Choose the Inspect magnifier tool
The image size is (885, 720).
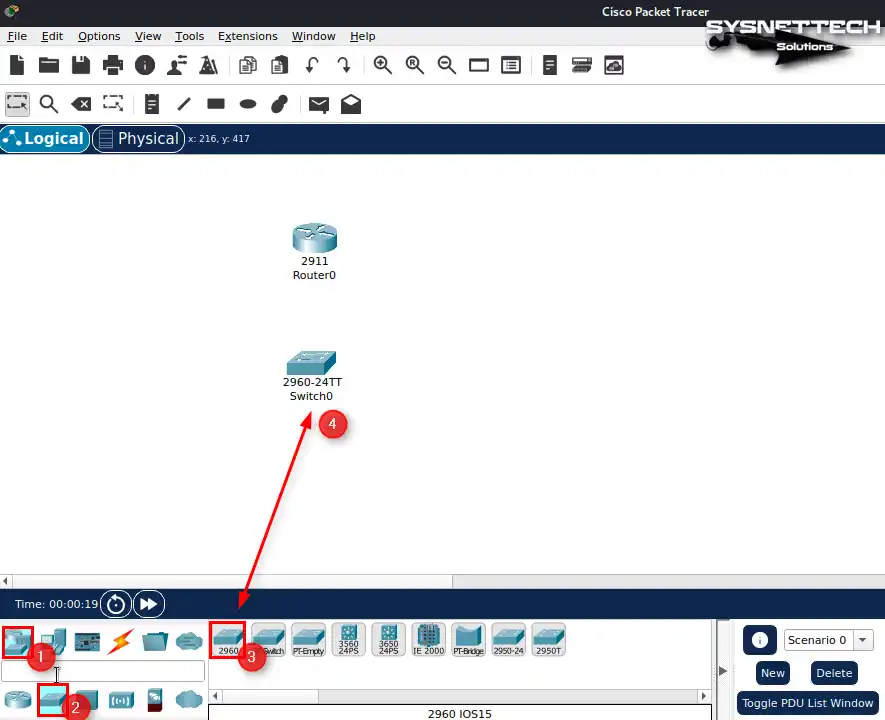coord(49,104)
